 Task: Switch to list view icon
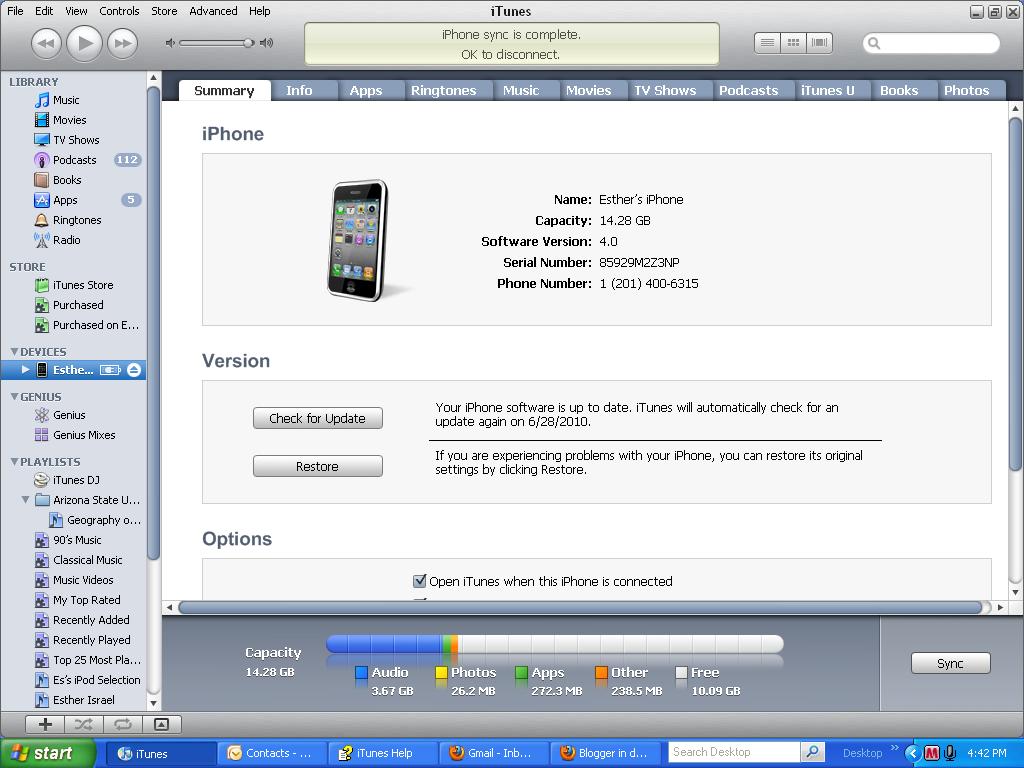click(767, 43)
